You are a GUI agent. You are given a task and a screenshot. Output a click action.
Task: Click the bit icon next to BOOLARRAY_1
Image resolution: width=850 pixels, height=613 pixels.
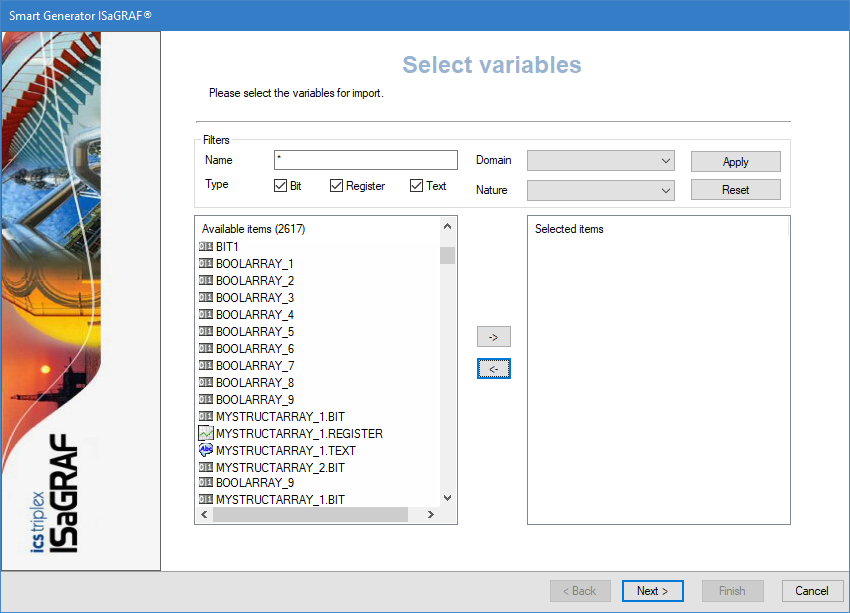[206, 263]
